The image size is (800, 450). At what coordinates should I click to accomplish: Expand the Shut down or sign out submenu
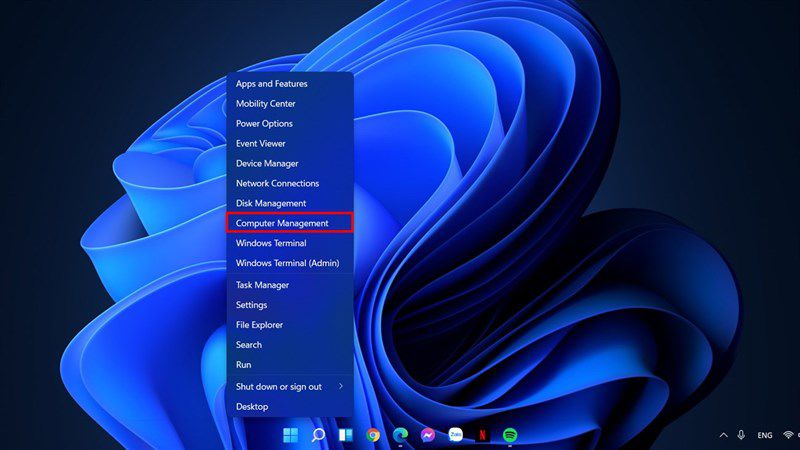290,387
